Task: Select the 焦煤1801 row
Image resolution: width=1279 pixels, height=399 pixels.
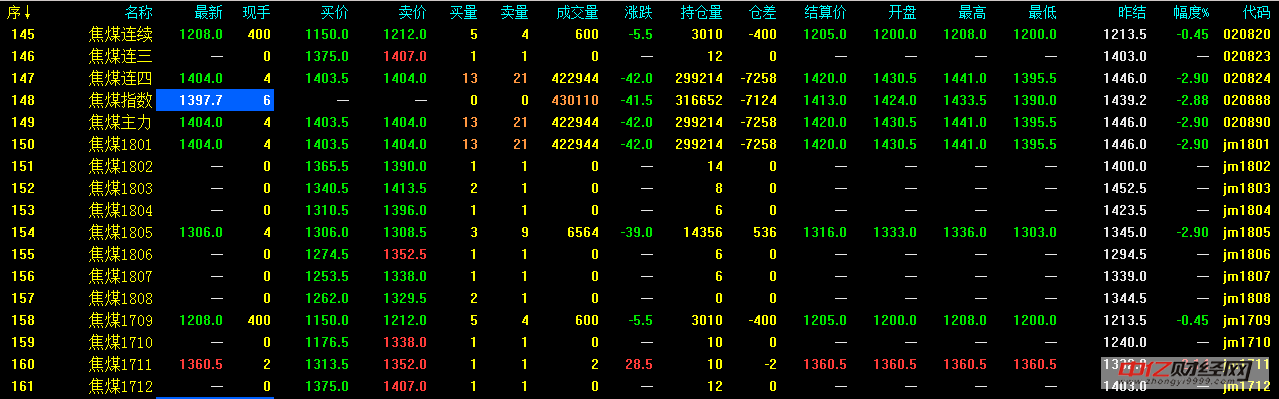Action: tap(639, 144)
